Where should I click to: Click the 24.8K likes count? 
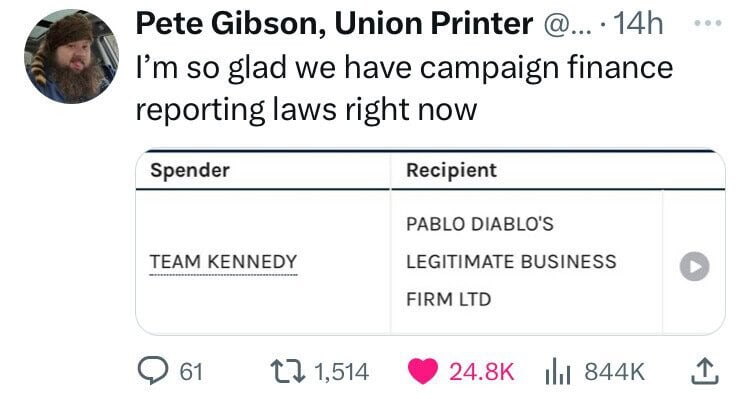coord(482,372)
